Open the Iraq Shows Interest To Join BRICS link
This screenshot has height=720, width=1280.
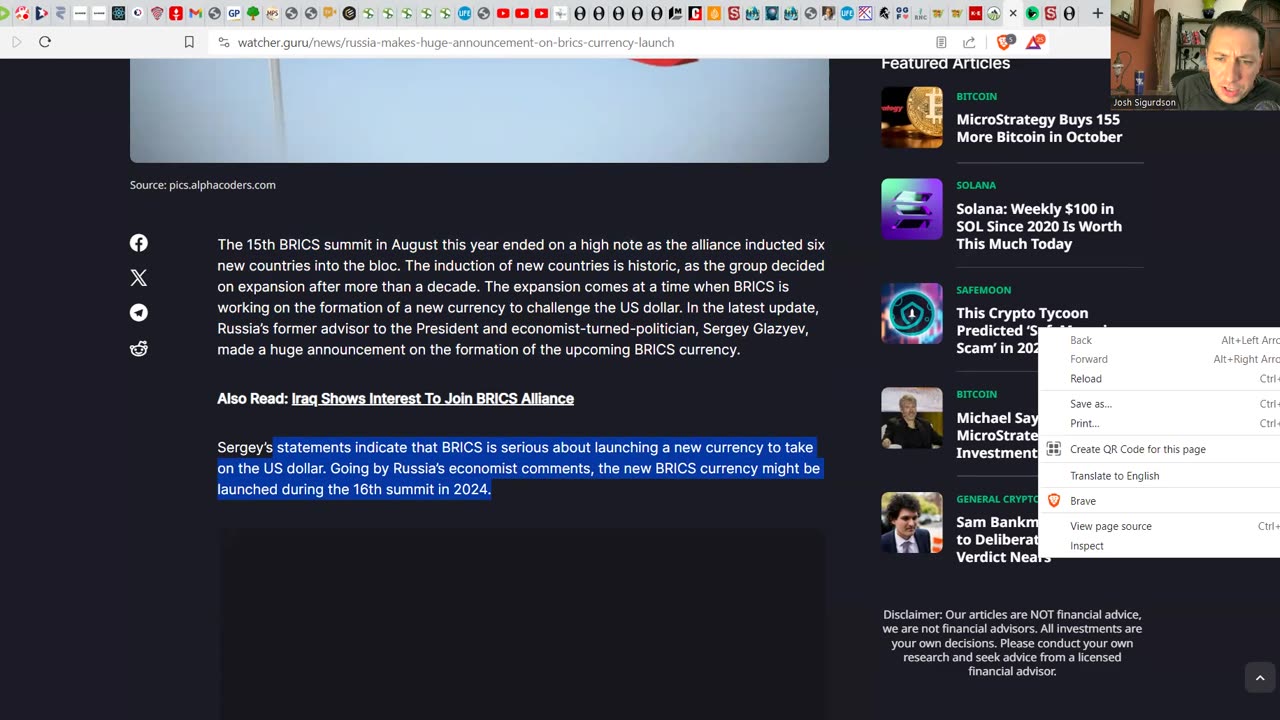432,398
